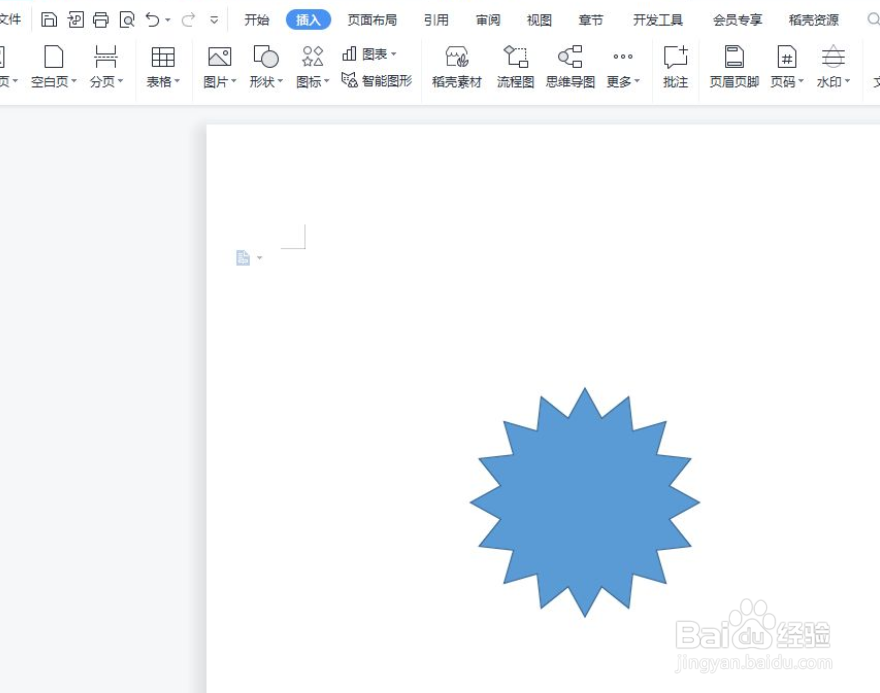Open the 稻壳资源 tab

click(814, 20)
